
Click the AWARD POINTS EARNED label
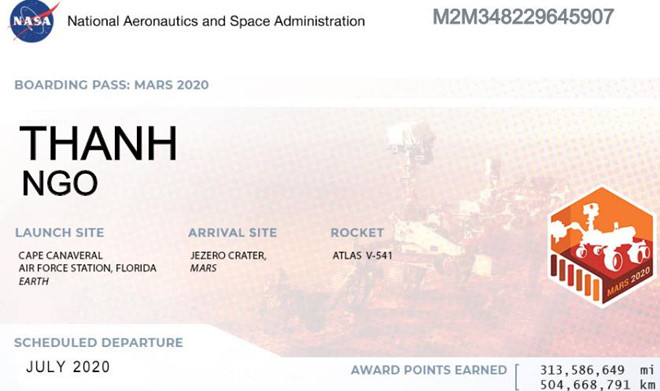coord(429,370)
